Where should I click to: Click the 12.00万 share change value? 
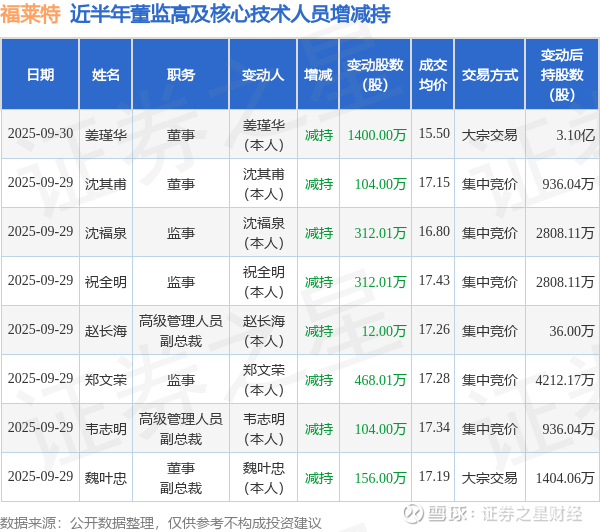click(x=384, y=331)
